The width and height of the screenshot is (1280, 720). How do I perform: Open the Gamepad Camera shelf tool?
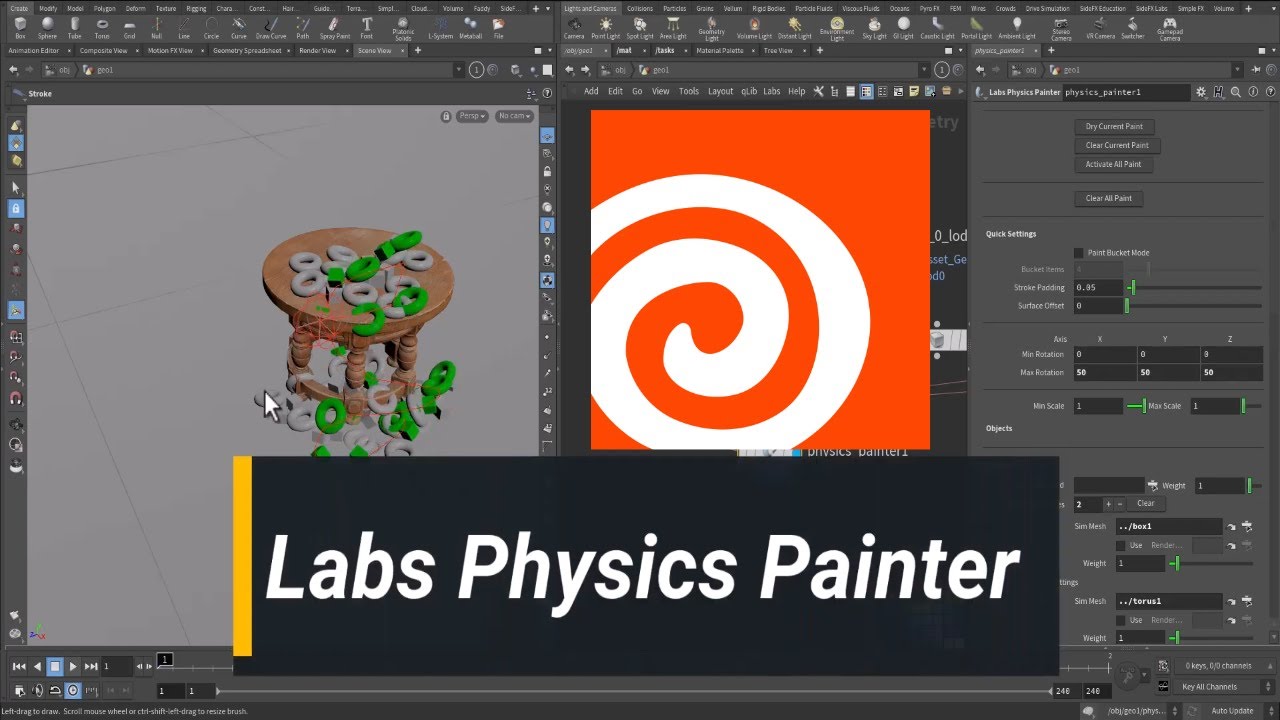pyautogui.click(x=1171, y=29)
